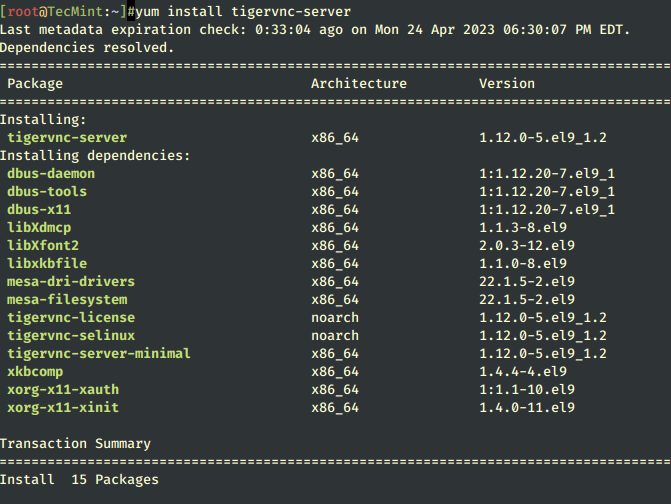The height and width of the screenshot is (504, 671).
Task: Click version 1.1.3-8.el9 of libXdmcp
Action: [x=523, y=228]
